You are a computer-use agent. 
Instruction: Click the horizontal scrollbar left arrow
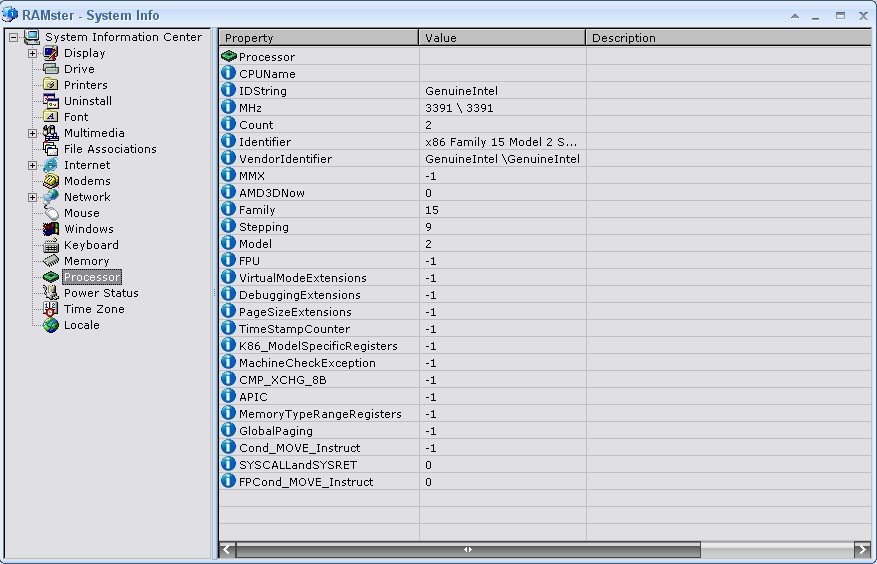pos(227,549)
